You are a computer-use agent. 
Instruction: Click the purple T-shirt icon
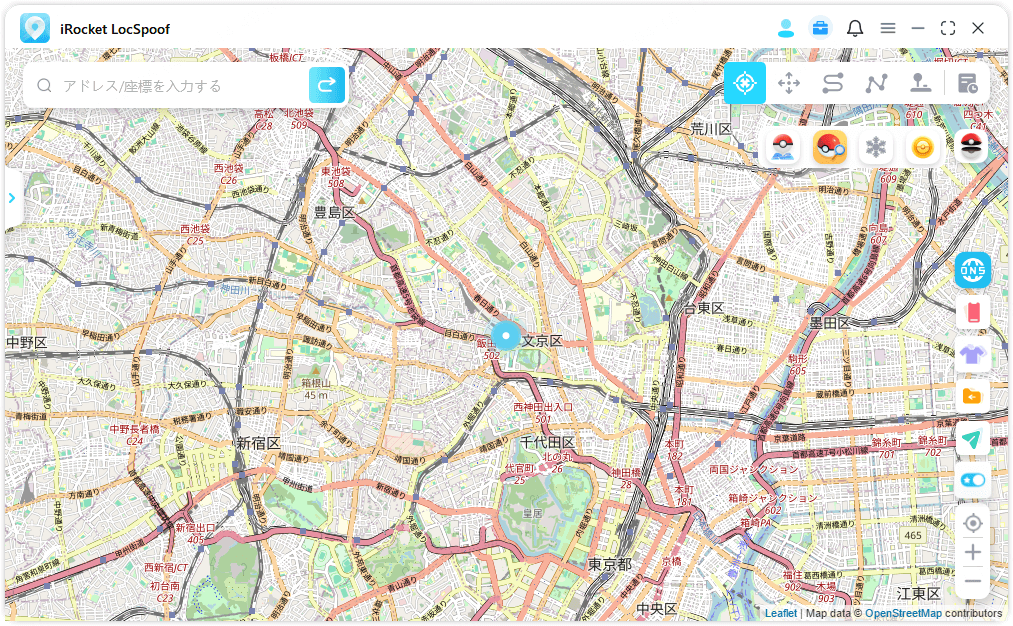(973, 354)
